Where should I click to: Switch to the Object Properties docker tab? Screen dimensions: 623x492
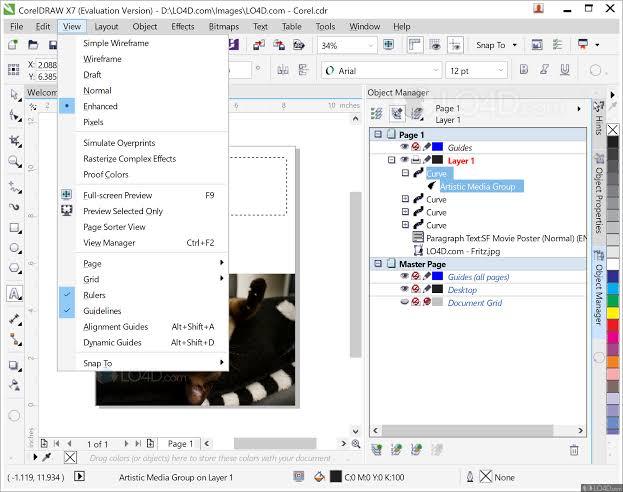click(599, 194)
